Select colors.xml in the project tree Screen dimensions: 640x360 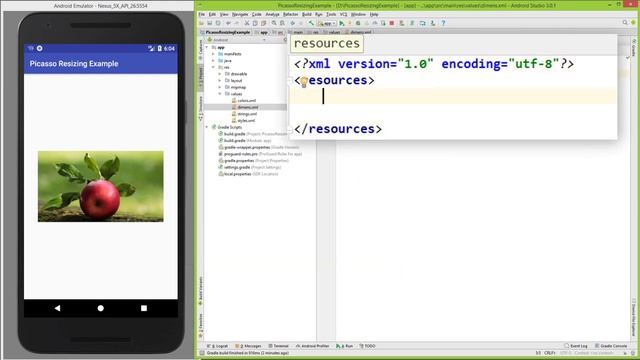(x=244, y=100)
